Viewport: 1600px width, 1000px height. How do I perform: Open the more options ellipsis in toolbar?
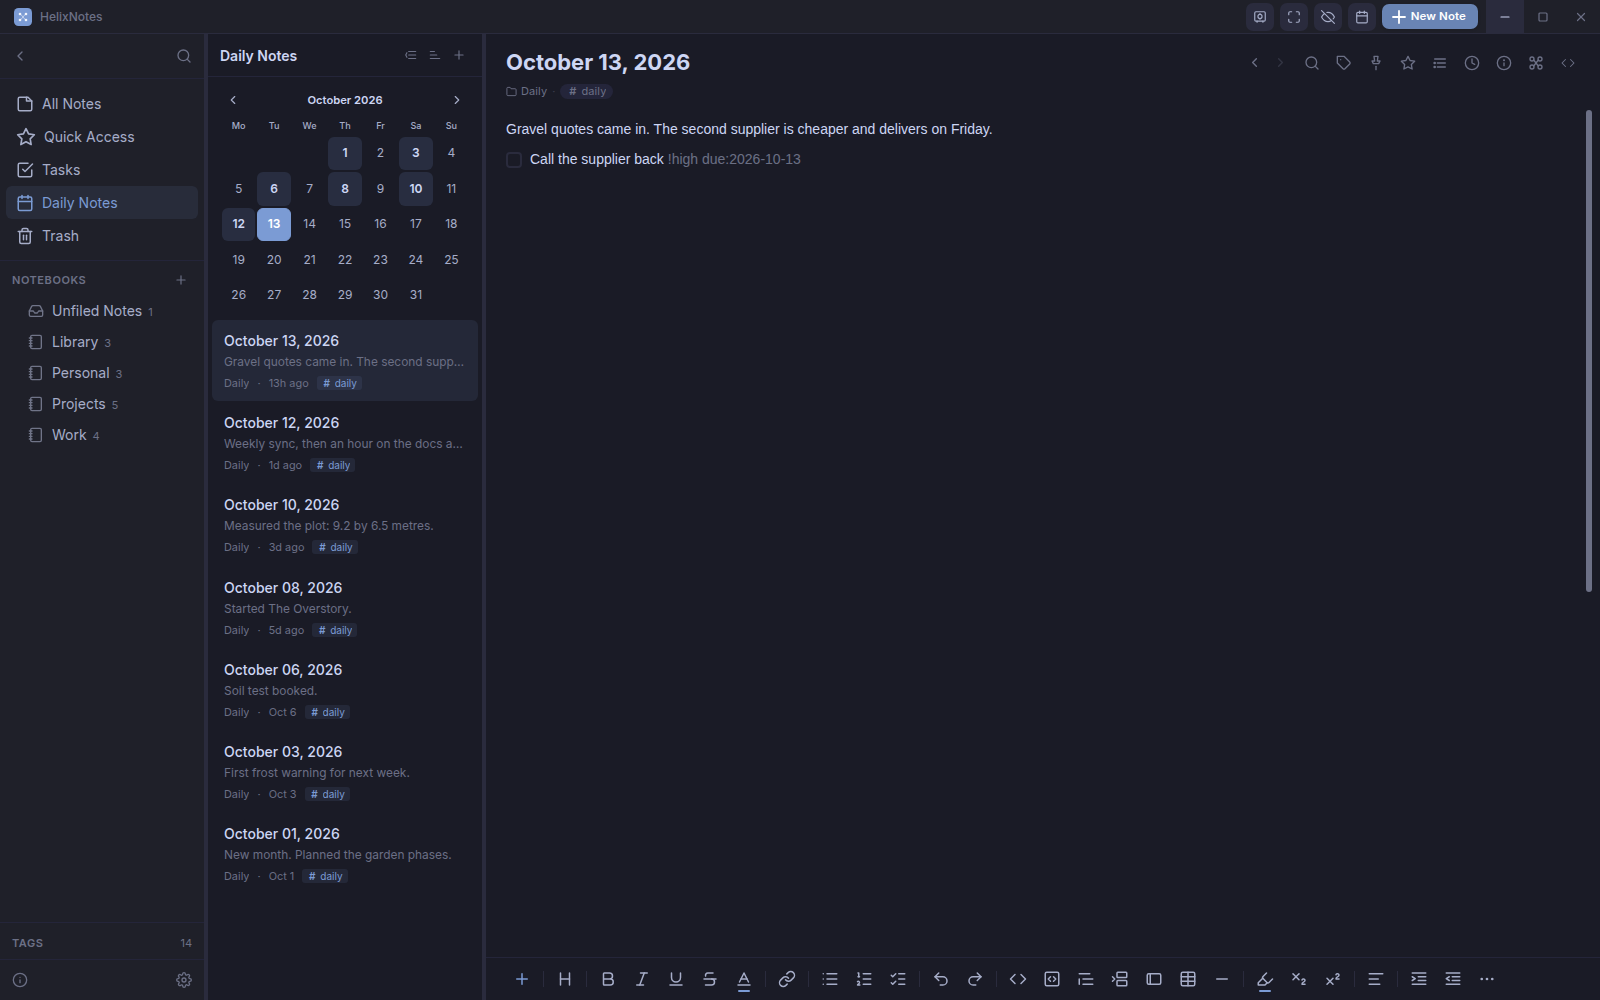tap(1487, 979)
